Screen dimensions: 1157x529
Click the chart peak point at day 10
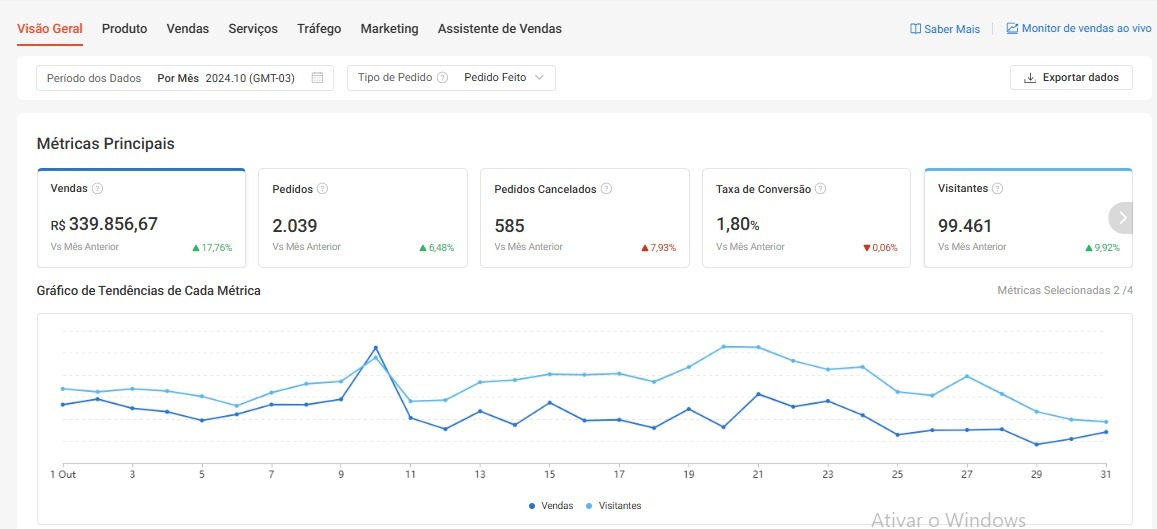(x=375, y=348)
